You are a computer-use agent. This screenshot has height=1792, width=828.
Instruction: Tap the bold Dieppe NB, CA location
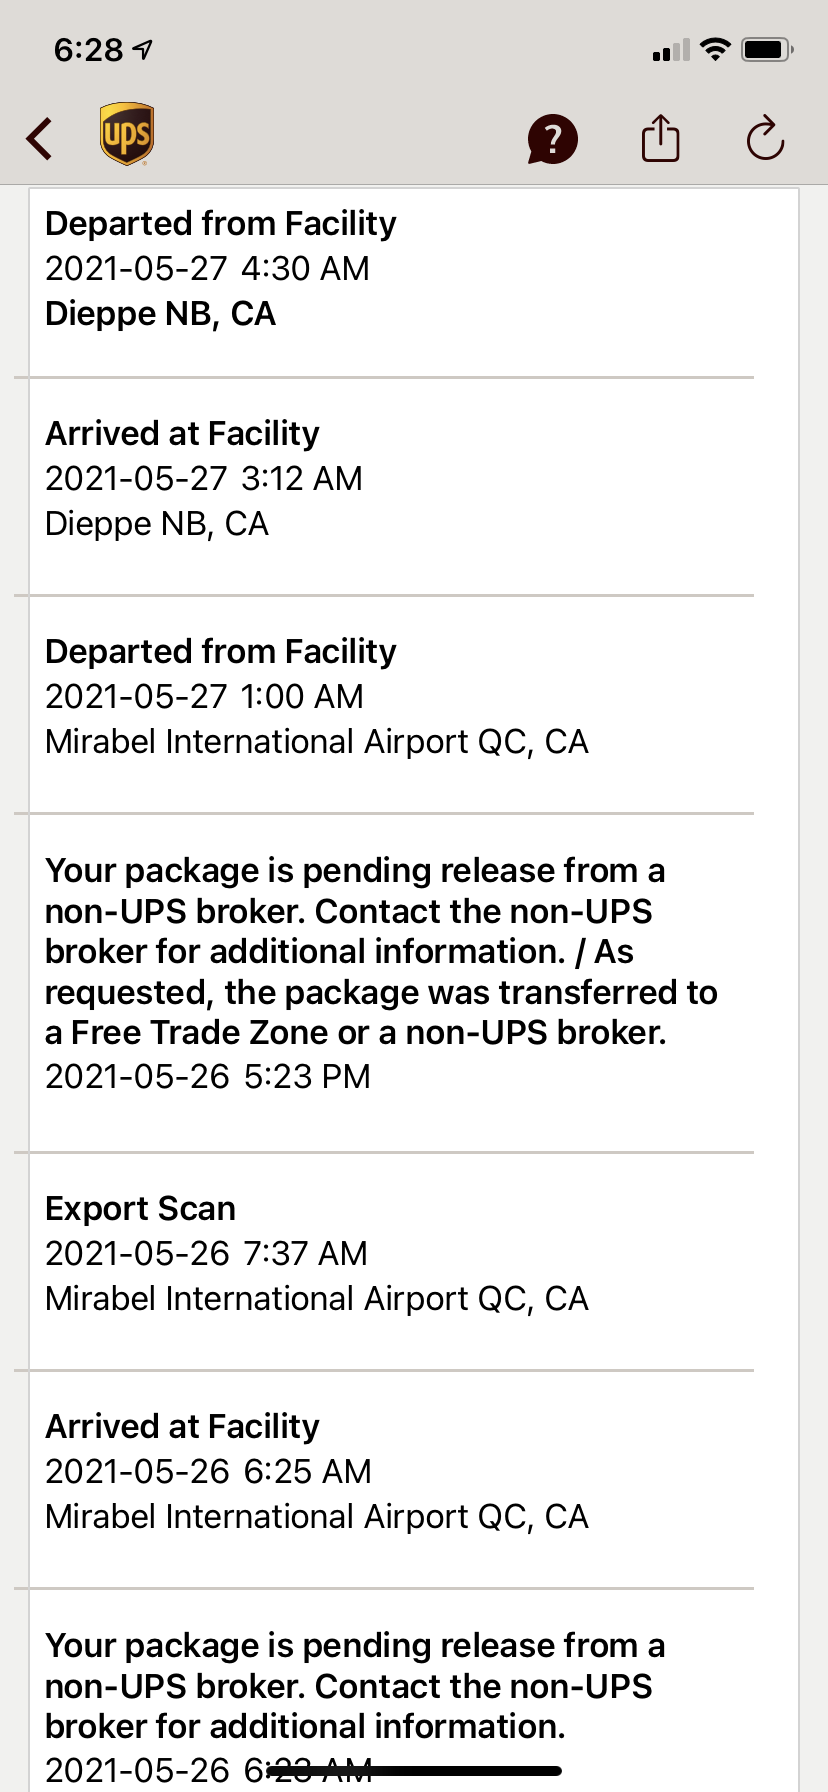pos(160,314)
